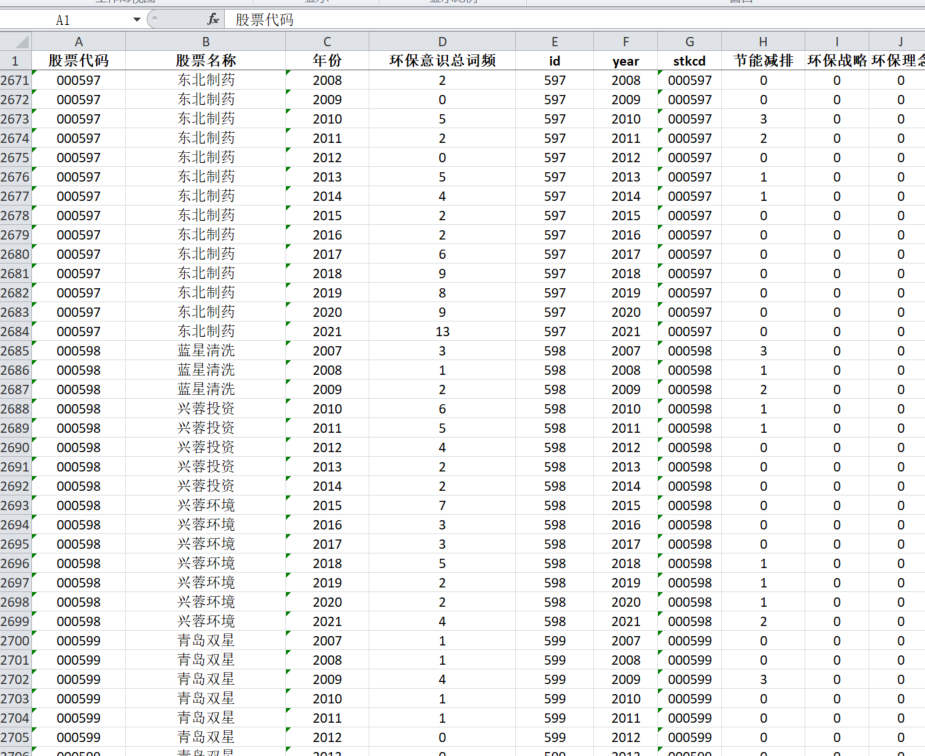Click word frequency 7 in row 2693
This screenshot has width=925, height=756.
[442, 505]
